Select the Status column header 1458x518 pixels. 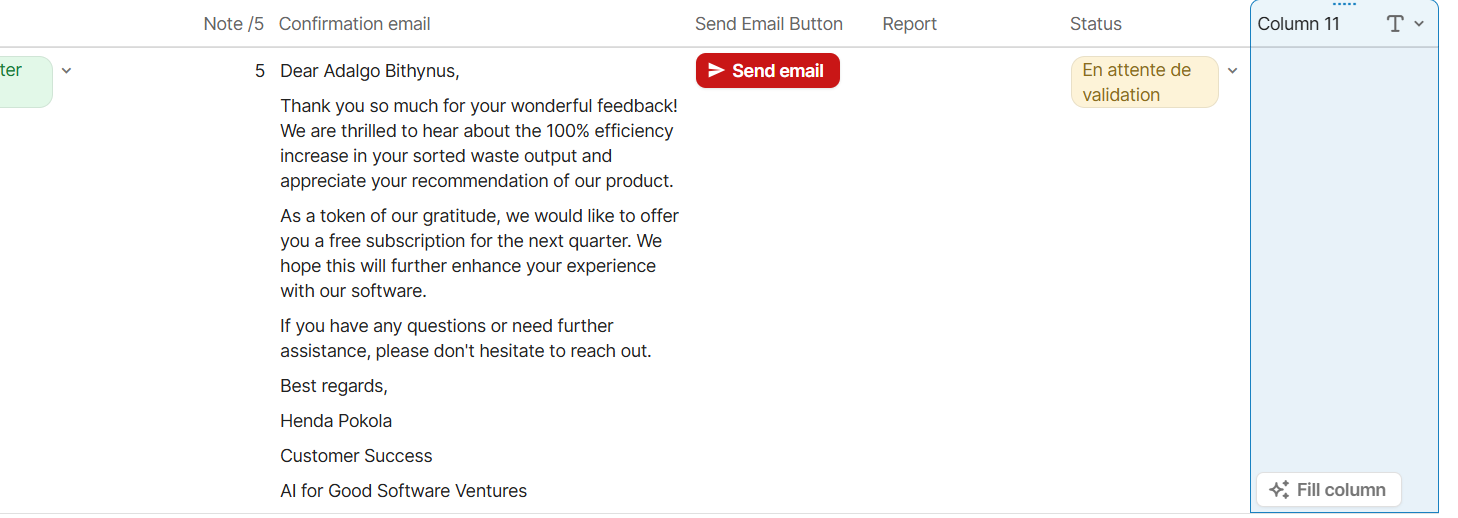click(x=1095, y=24)
